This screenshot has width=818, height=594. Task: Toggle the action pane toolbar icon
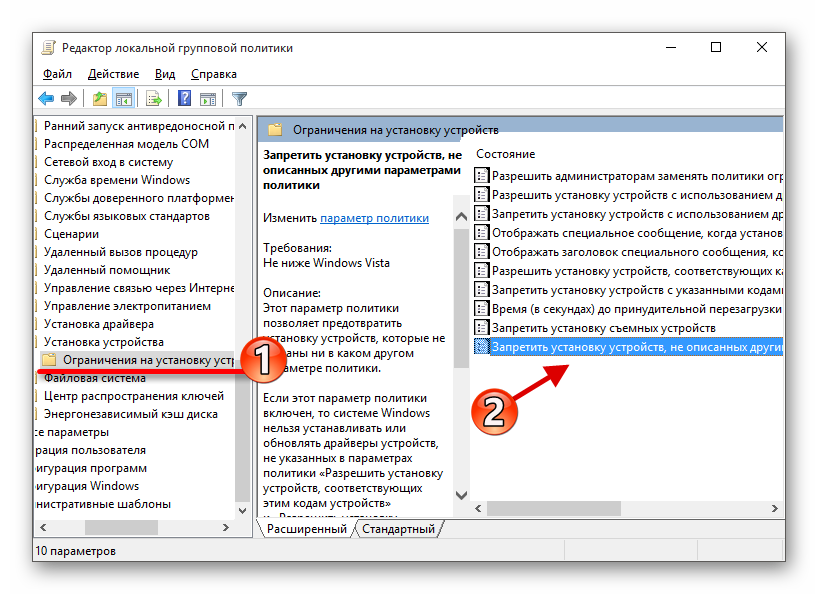[208, 98]
